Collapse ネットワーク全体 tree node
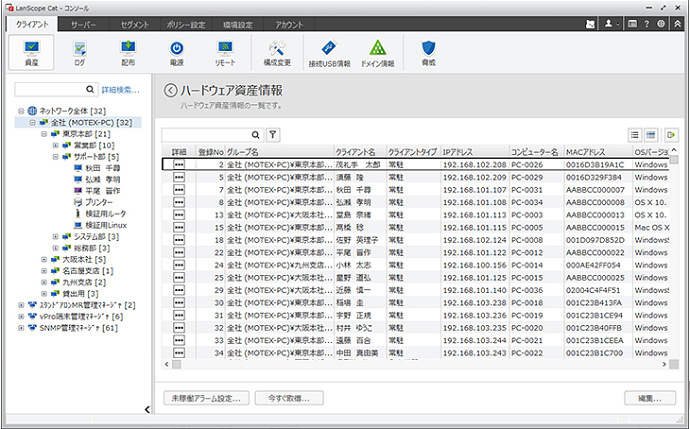This screenshot has width=690, height=429. [21, 111]
